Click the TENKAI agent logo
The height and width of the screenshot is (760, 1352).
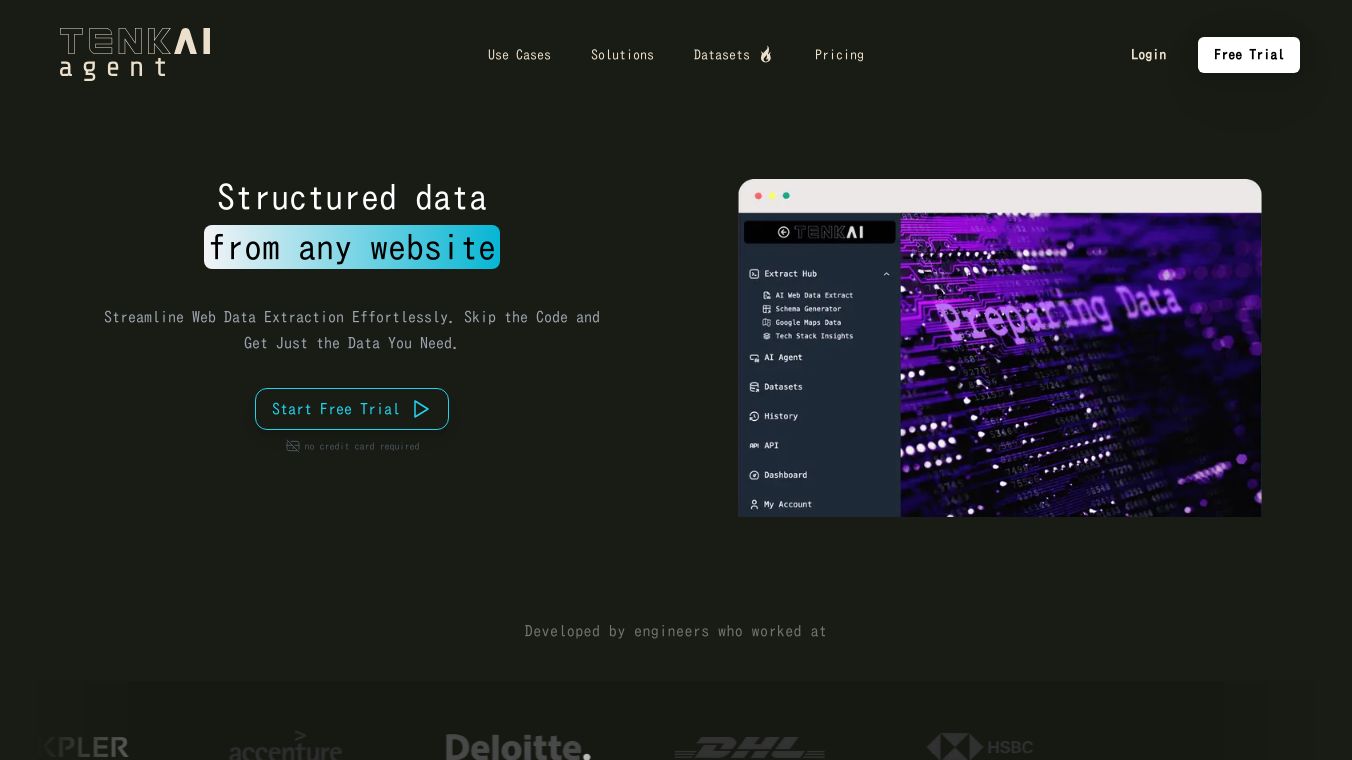coord(135,54)
